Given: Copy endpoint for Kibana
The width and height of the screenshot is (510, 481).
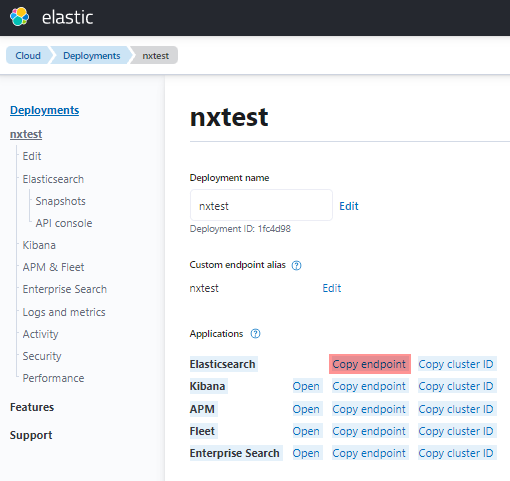Looking at the screenshot, I should click(x=370, y=386).
